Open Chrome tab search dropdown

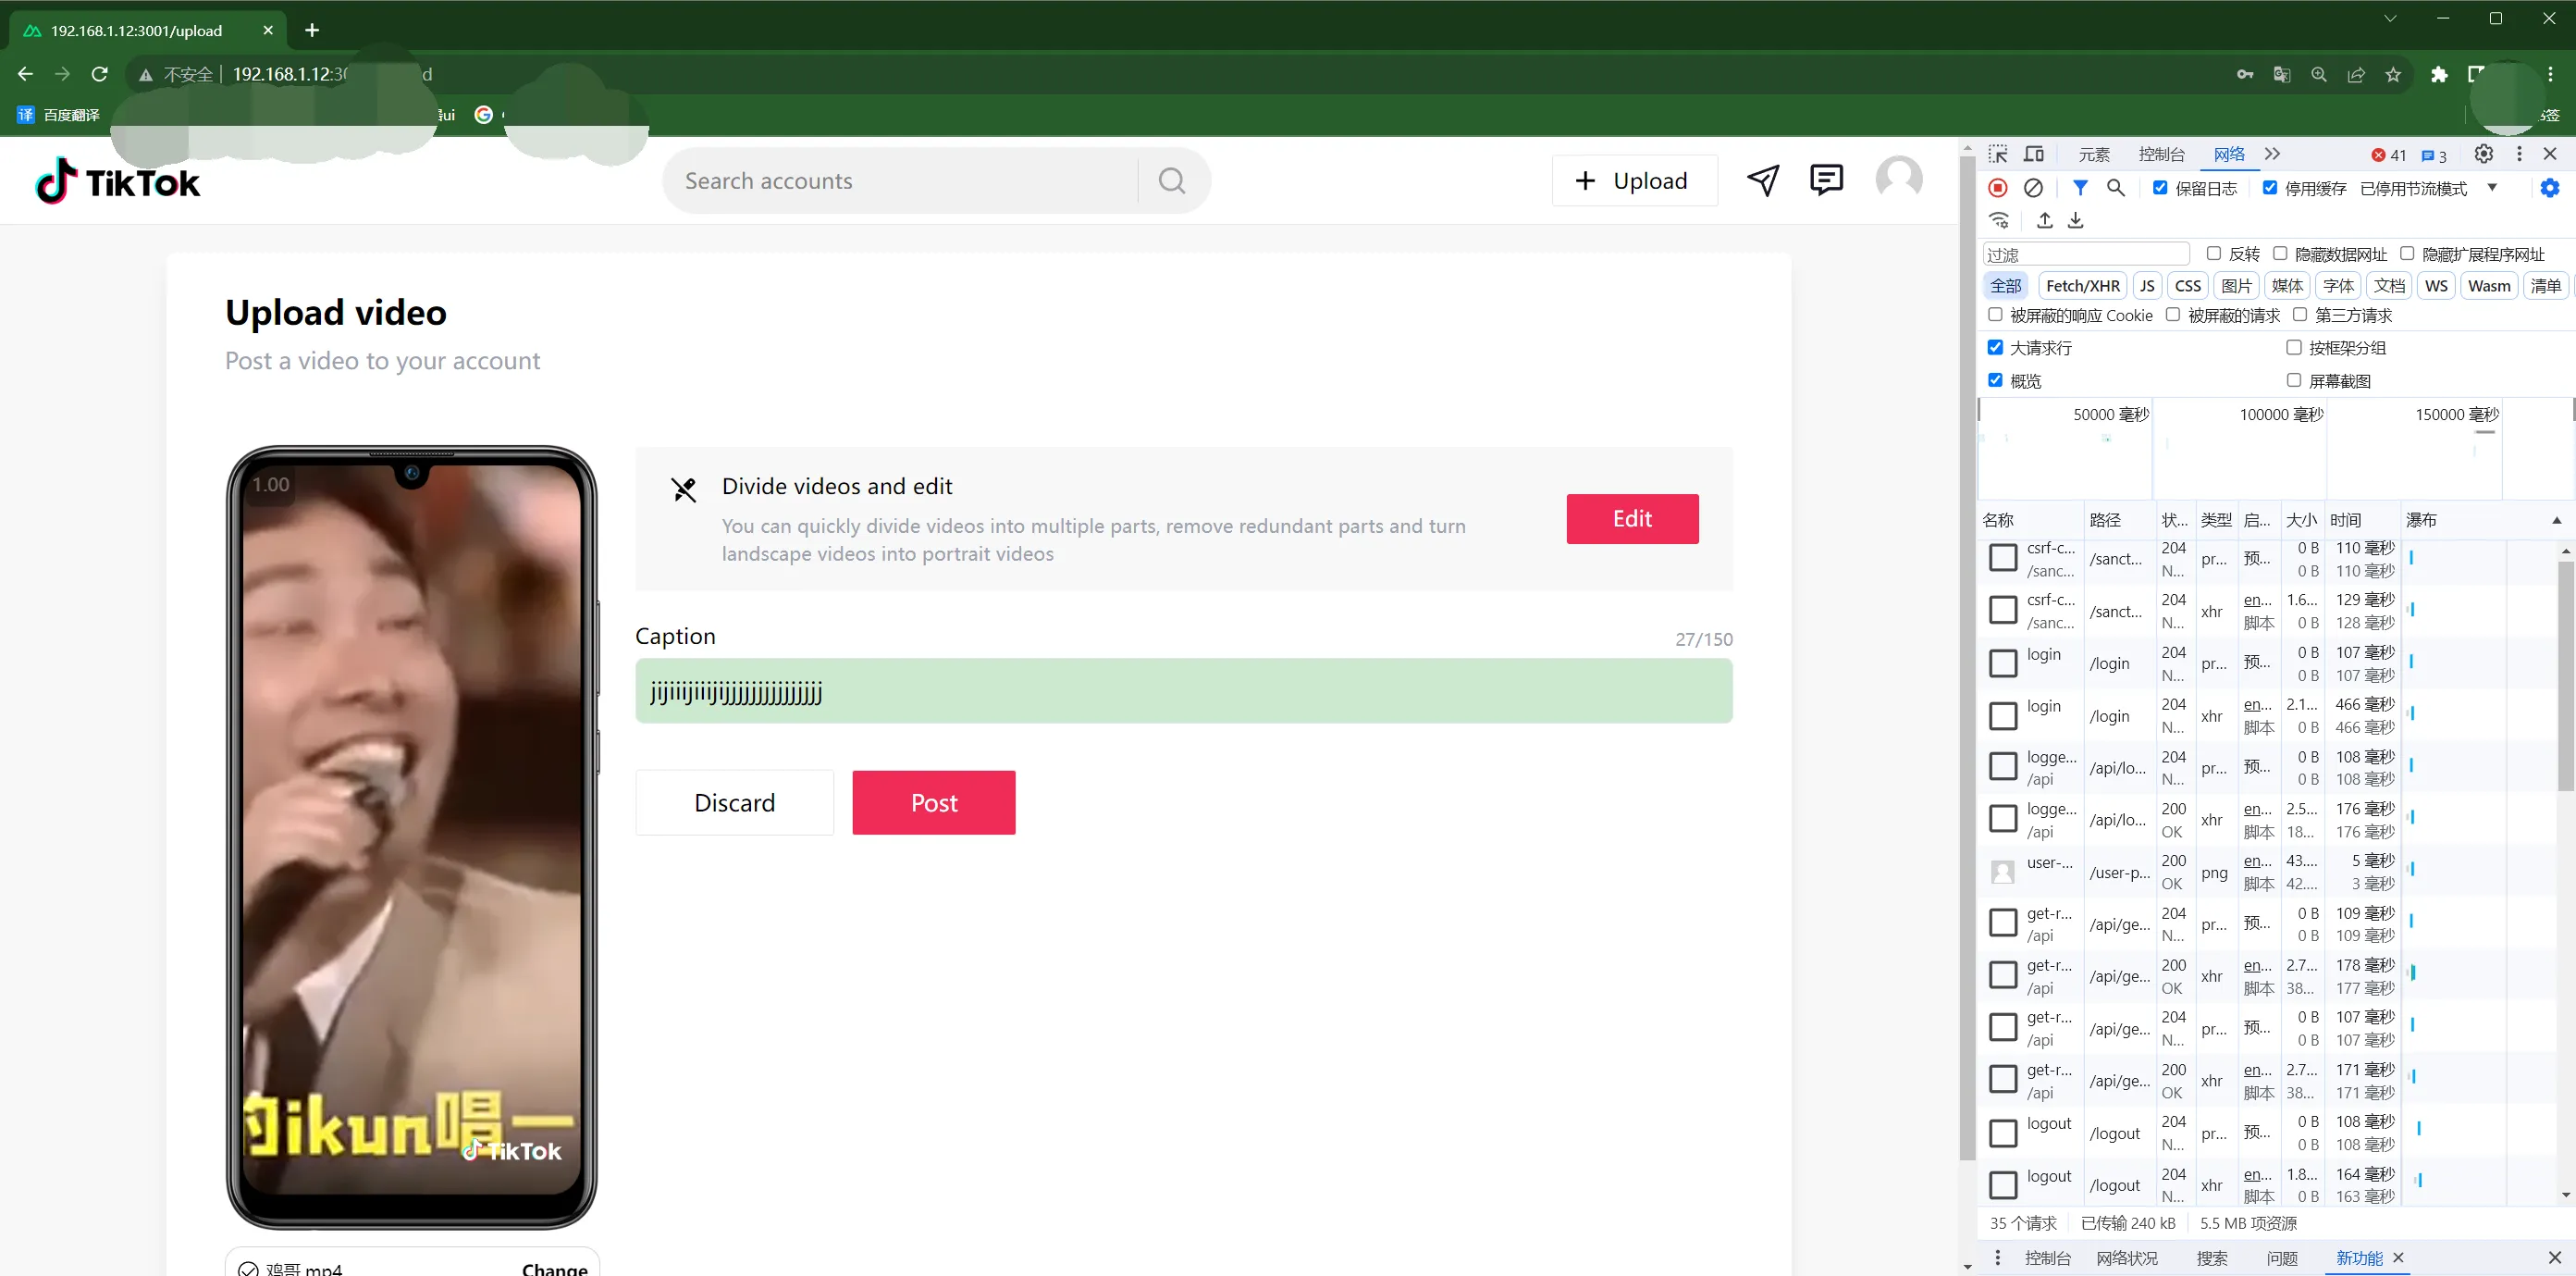[x=2390, y=18]
